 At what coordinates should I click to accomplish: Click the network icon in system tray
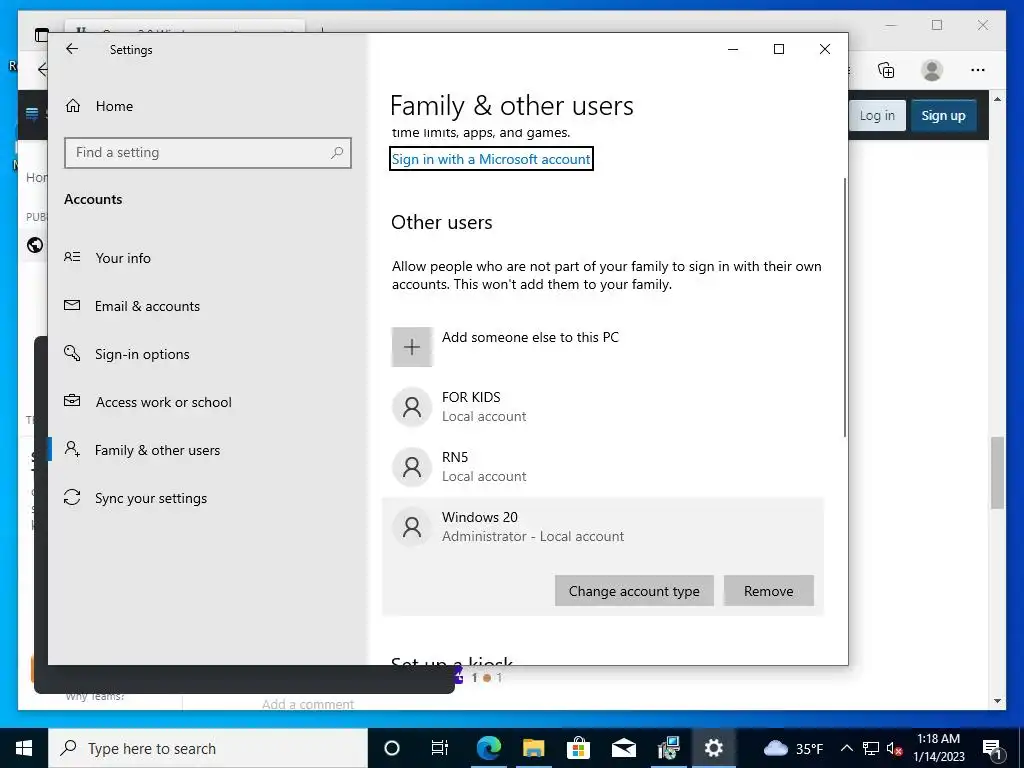871,748
